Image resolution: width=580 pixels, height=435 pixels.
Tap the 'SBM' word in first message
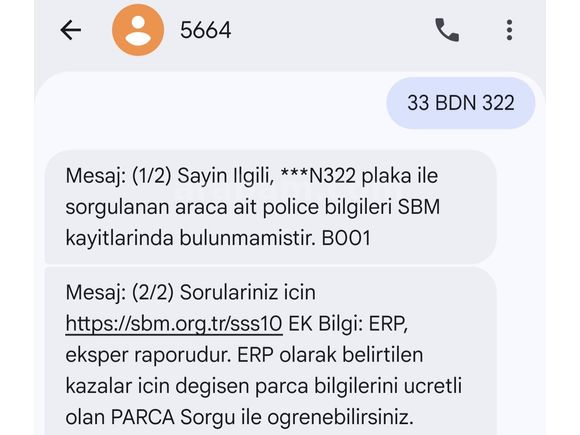[x=419, y=207]
